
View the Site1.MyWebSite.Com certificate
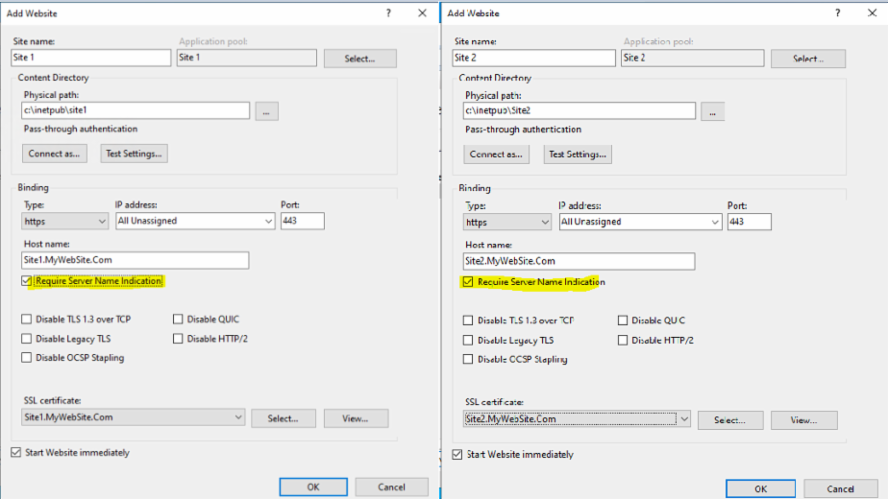356,419
